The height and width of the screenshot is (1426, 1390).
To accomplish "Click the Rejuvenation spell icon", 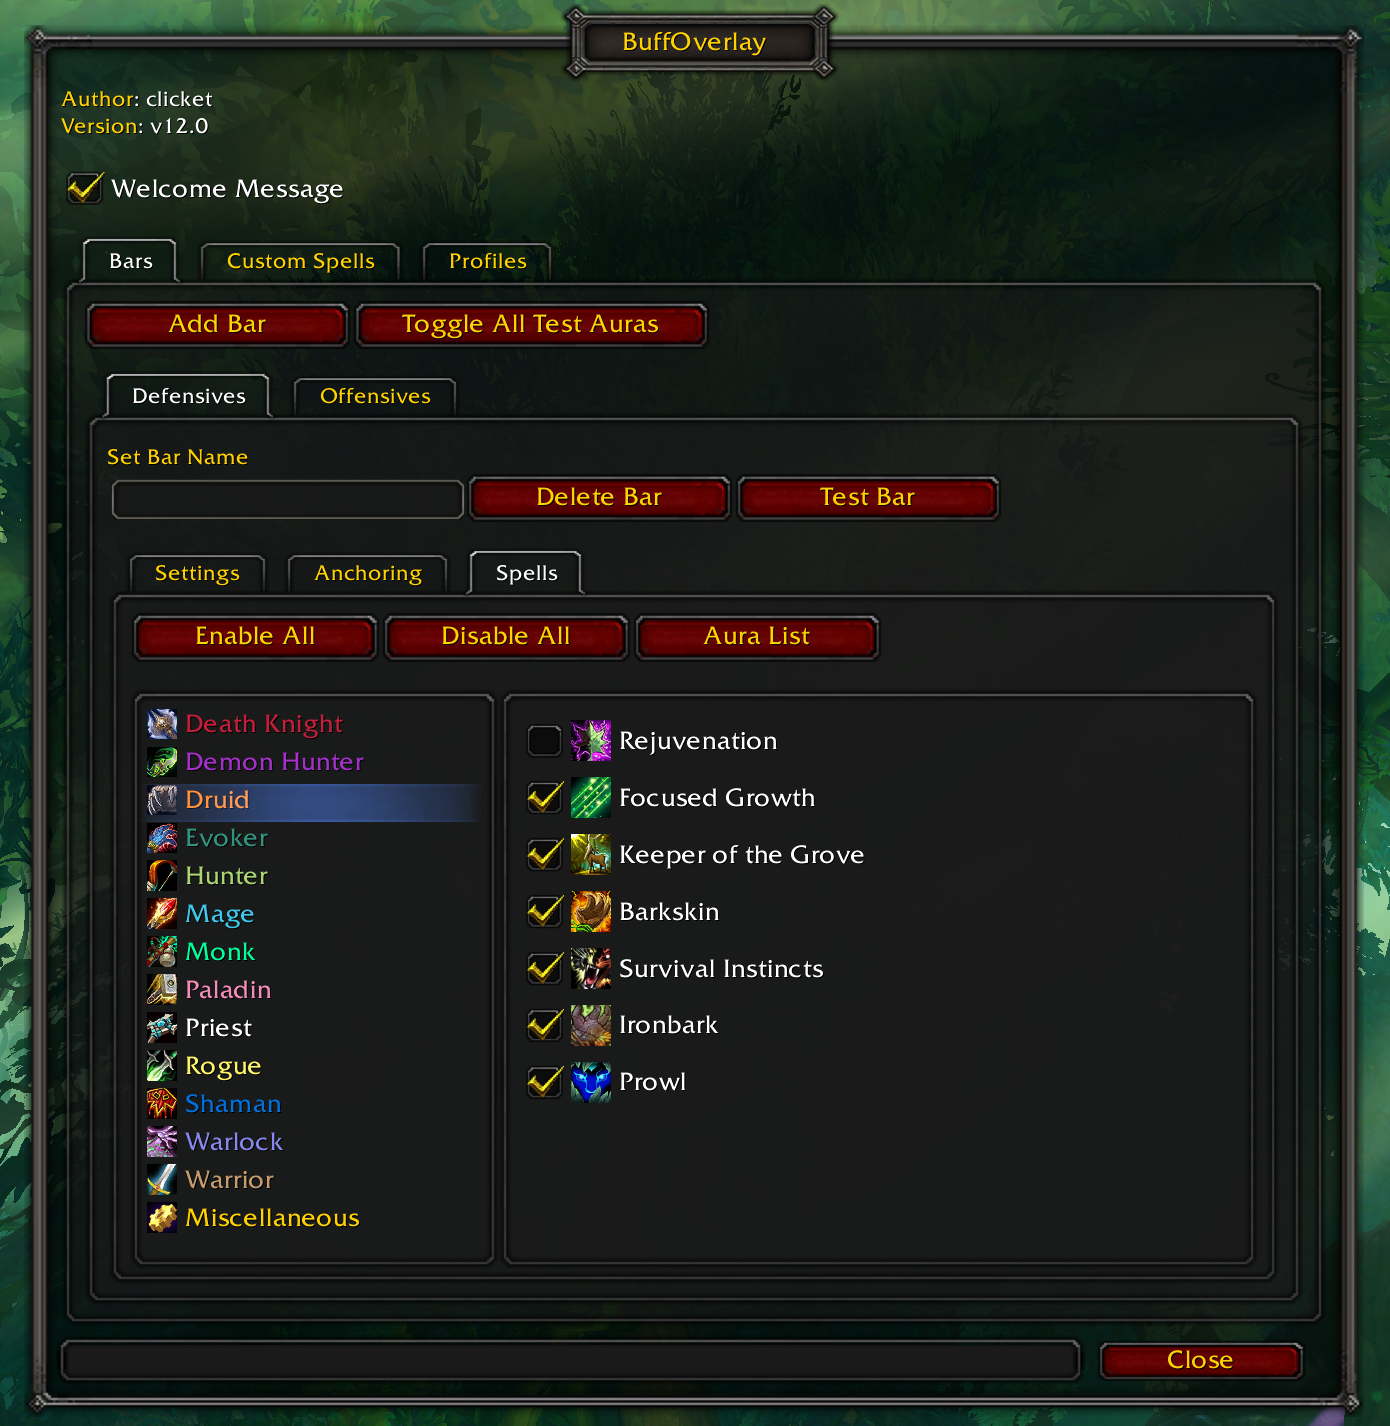I will (x=591, y=741).
